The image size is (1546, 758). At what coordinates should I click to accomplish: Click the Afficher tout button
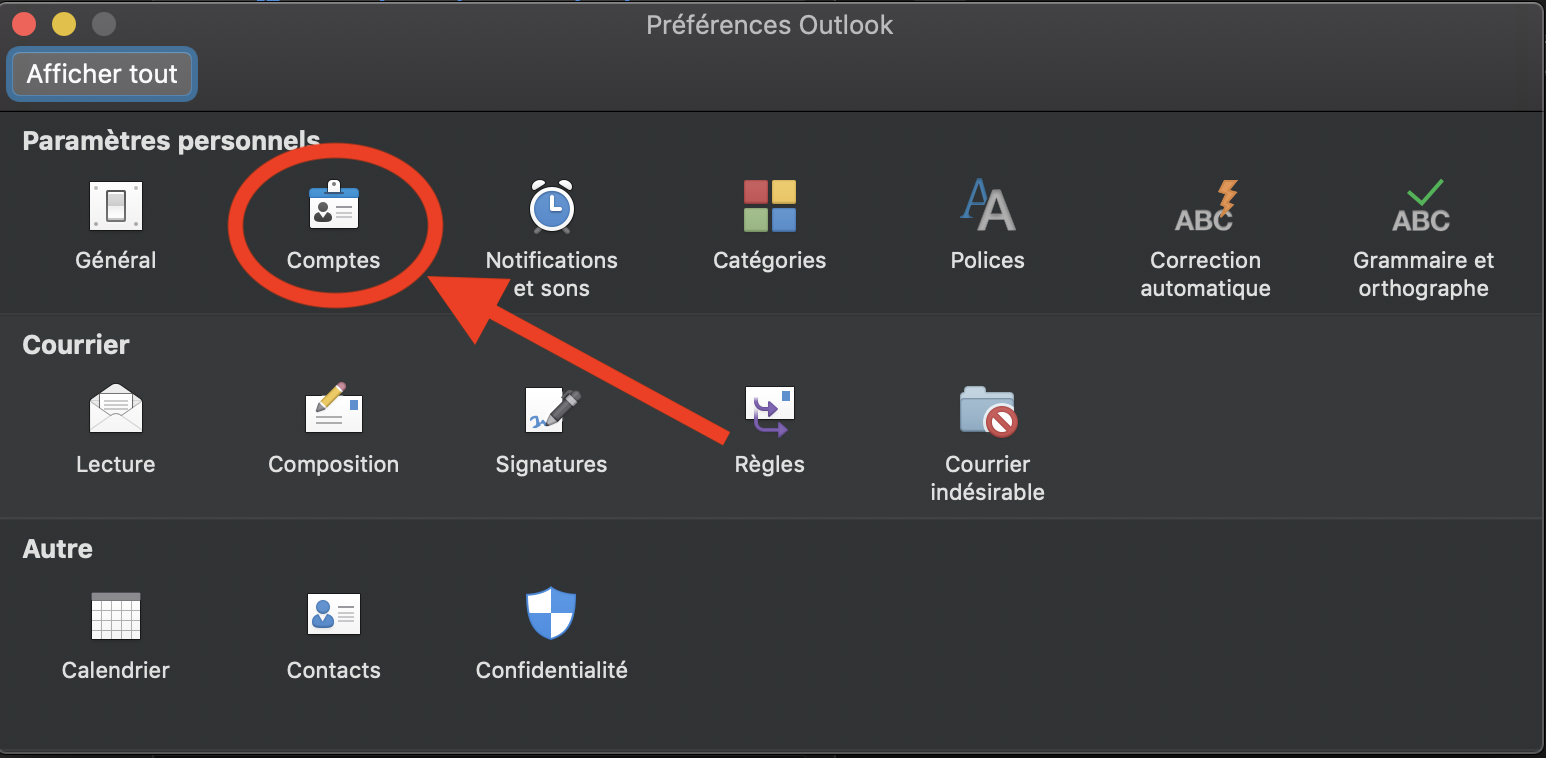coord(102,74)
